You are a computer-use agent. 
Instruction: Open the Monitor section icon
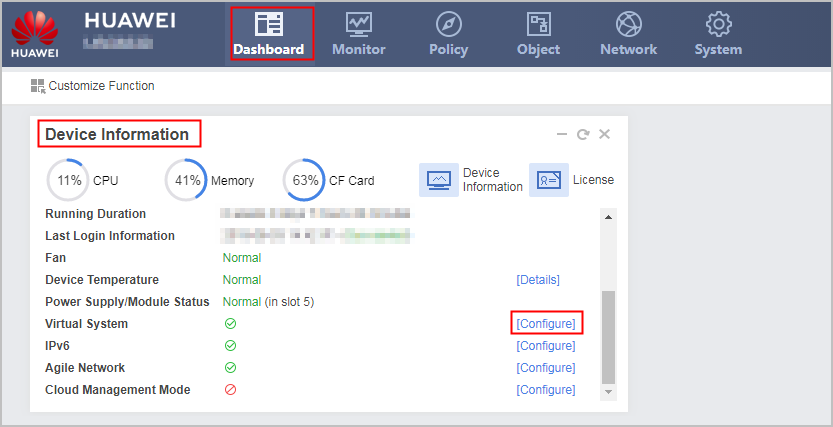pos(359,24)
